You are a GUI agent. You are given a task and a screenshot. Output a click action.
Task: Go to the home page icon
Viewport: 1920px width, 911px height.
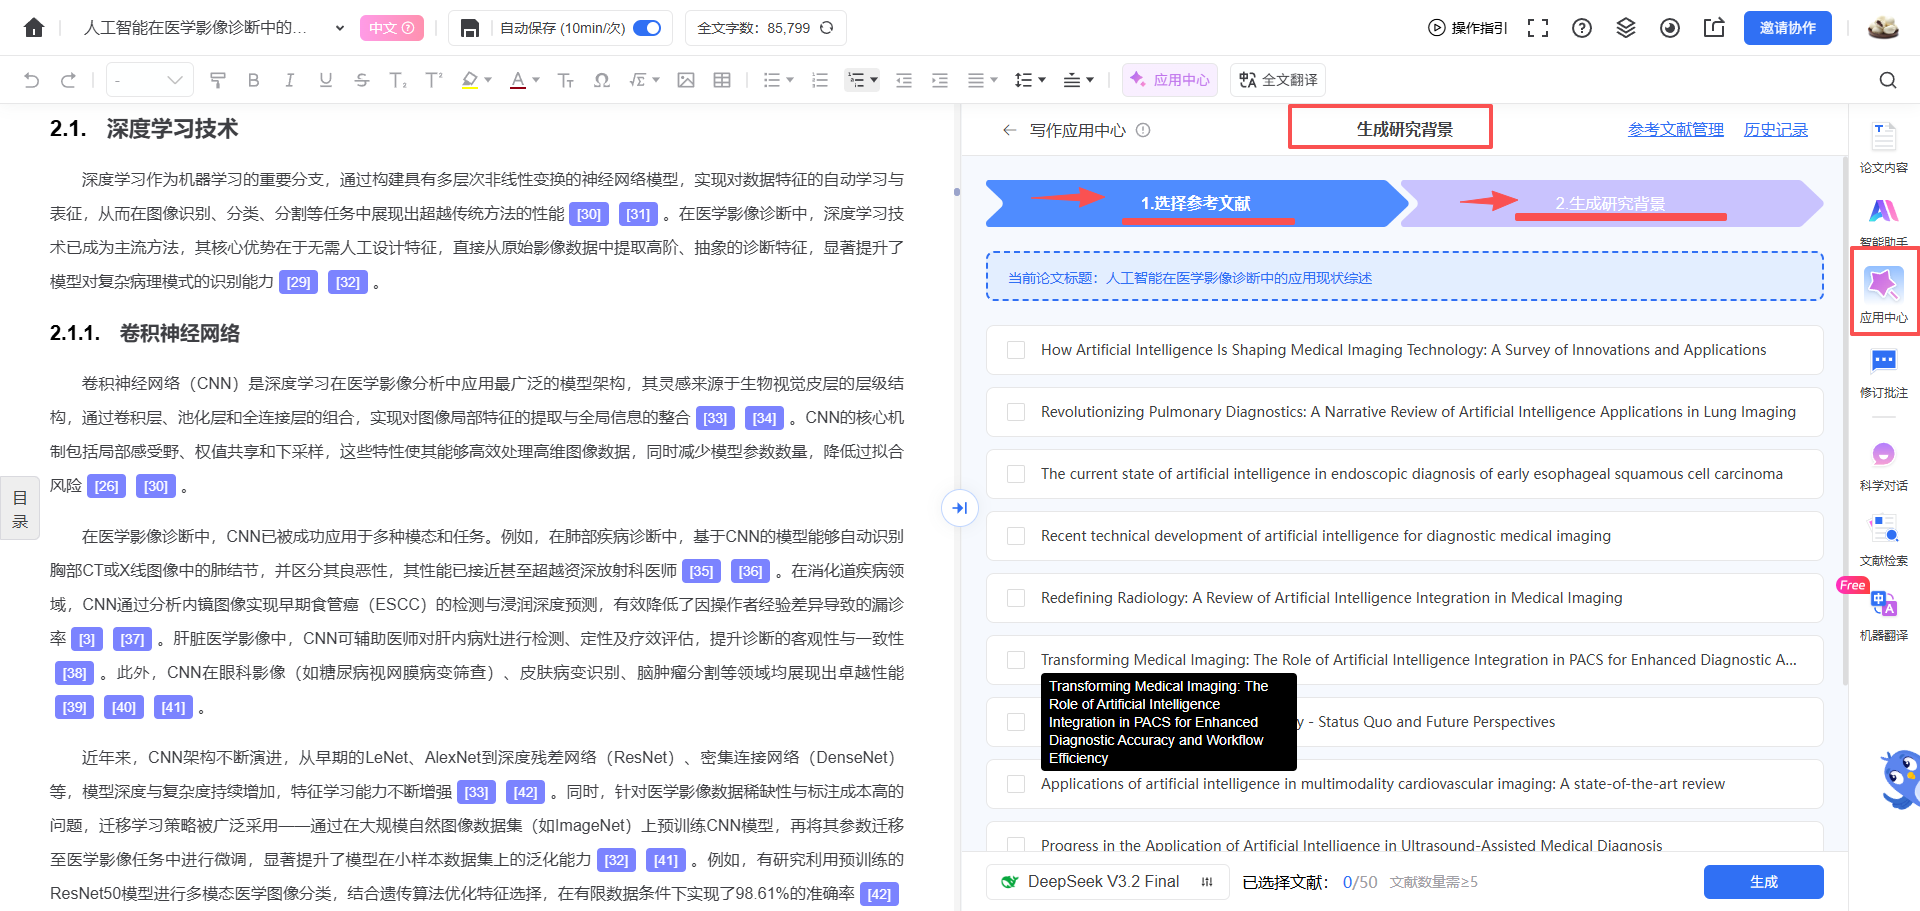point(34,27)
